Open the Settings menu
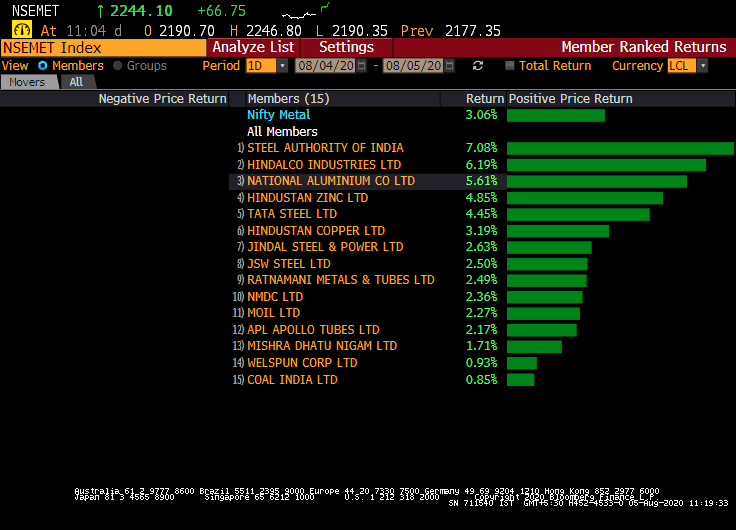Viewport: 736px width, 530px height. tap(346, 47)
